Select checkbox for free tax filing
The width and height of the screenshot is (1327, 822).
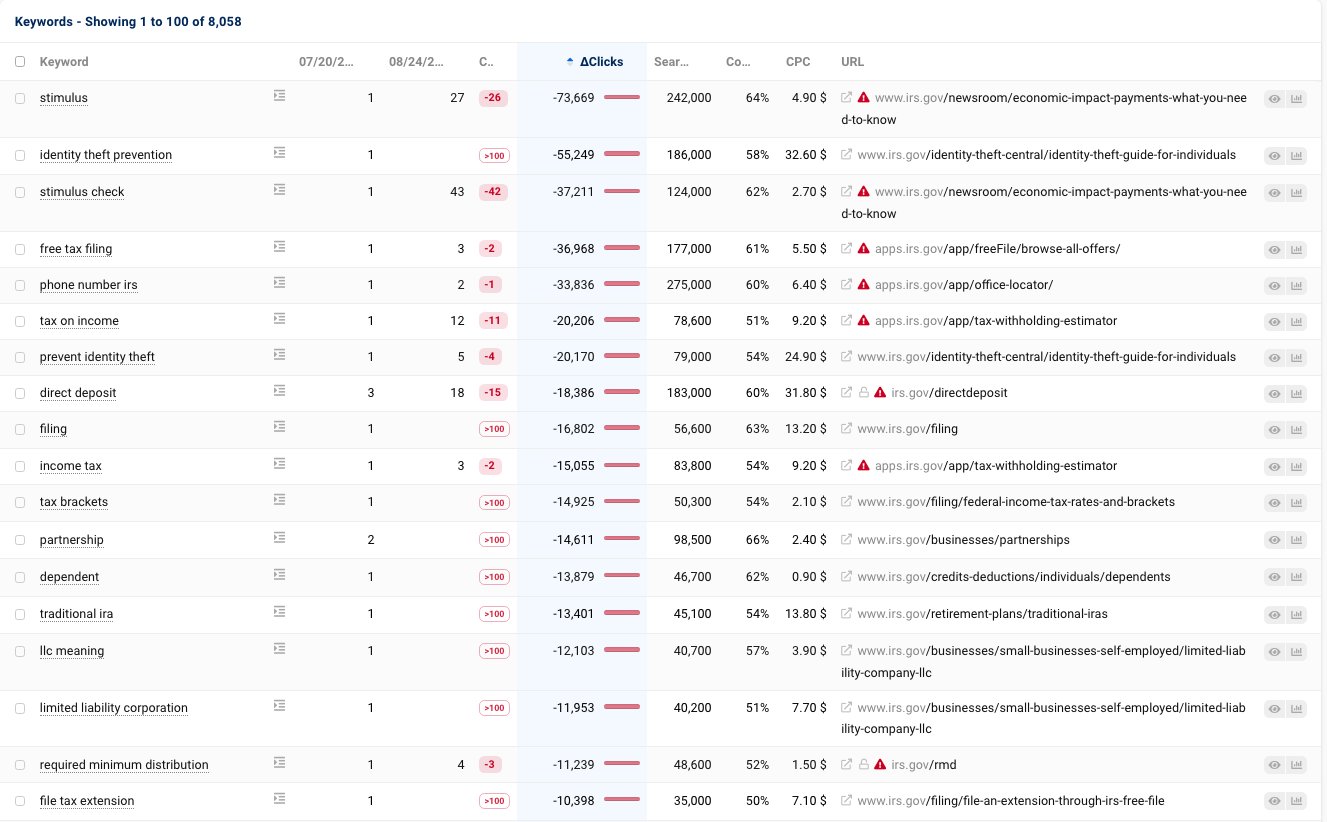coord(20,250)
